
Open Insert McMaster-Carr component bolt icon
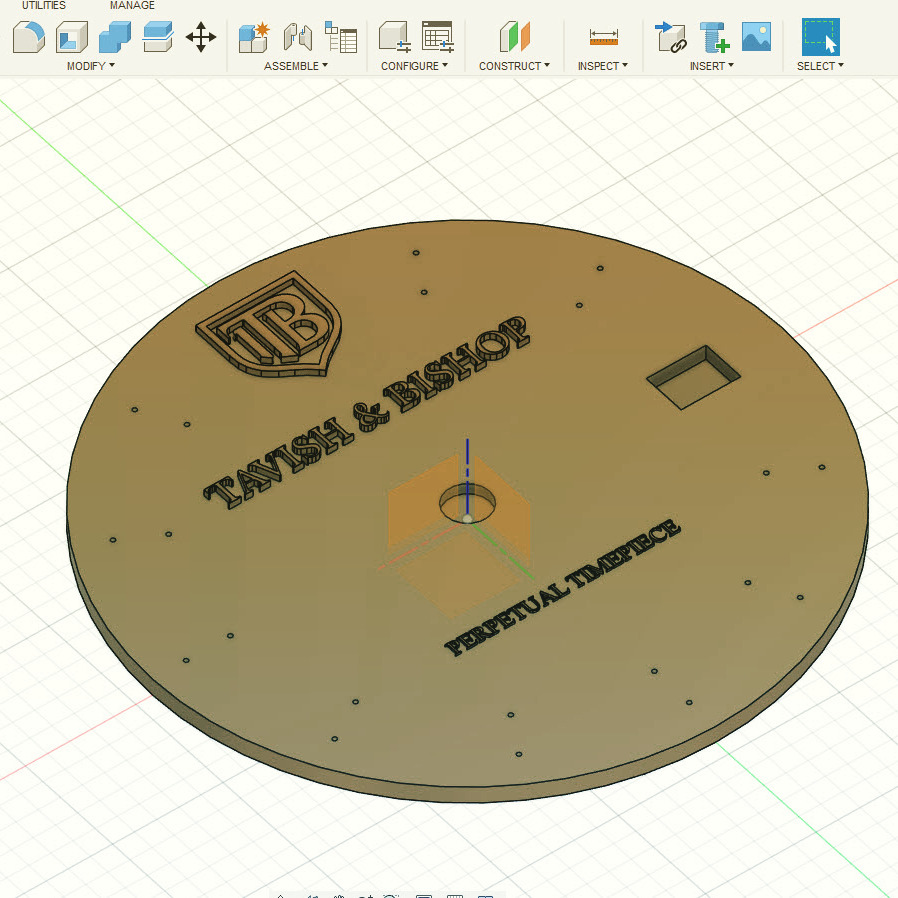[x=714, y=37]
